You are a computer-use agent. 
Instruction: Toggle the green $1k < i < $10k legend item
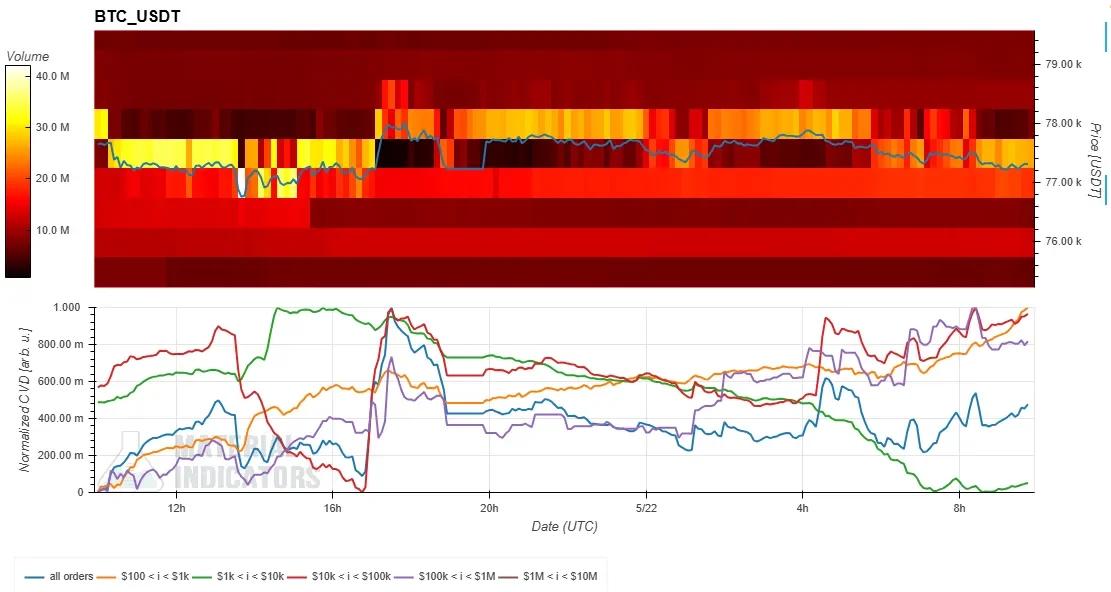(x=237, y=576)
